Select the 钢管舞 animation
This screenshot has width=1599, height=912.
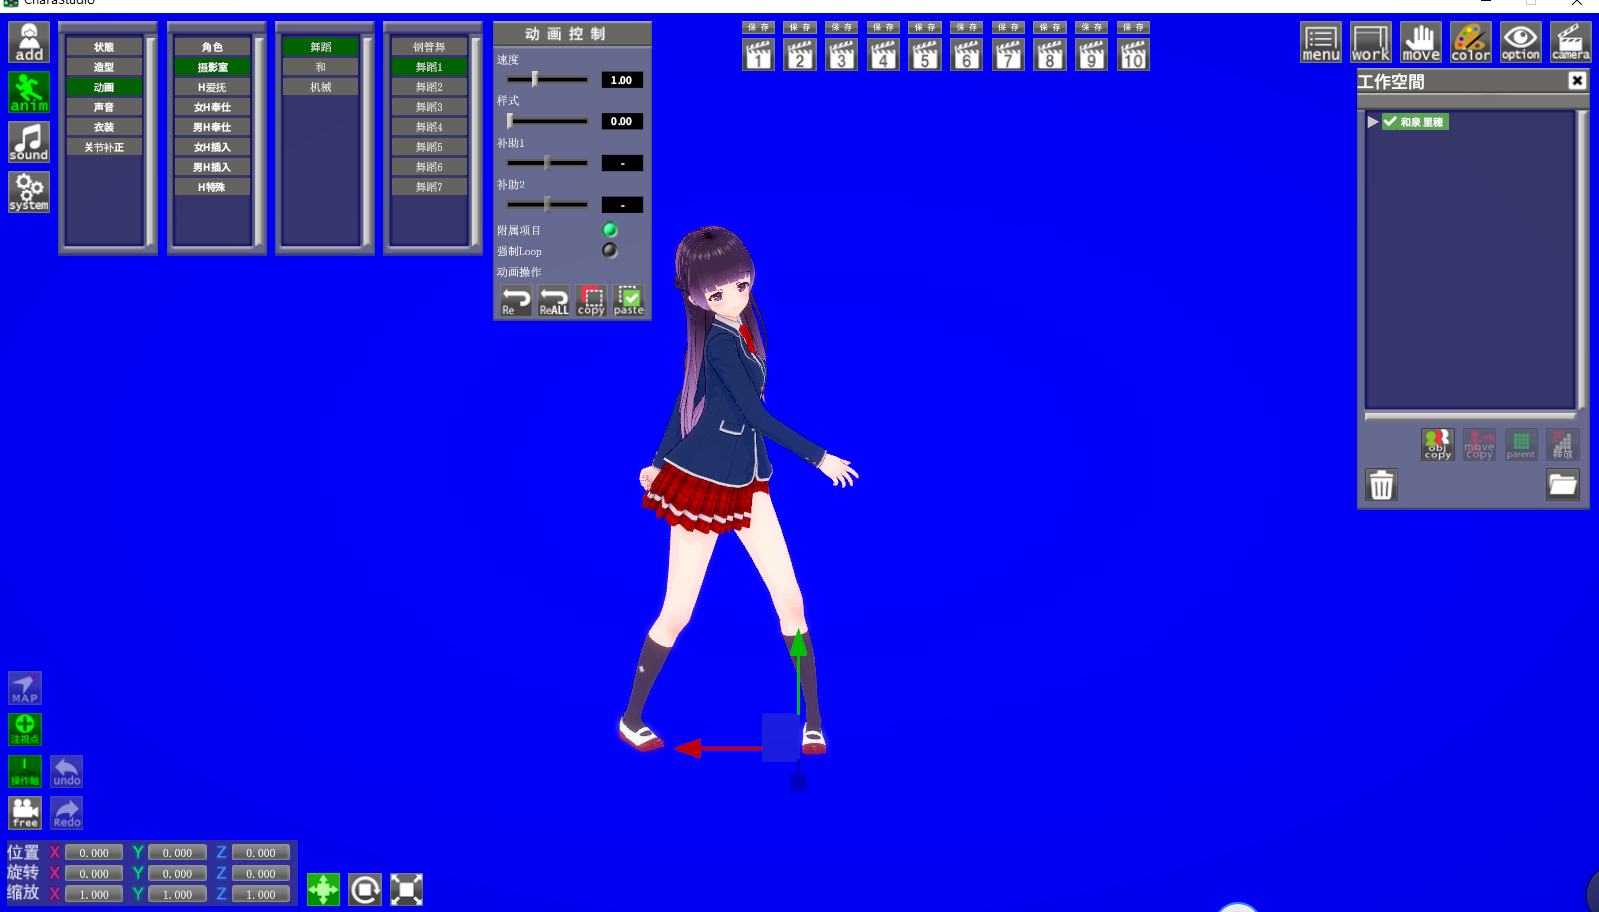(x=429, y=47)
